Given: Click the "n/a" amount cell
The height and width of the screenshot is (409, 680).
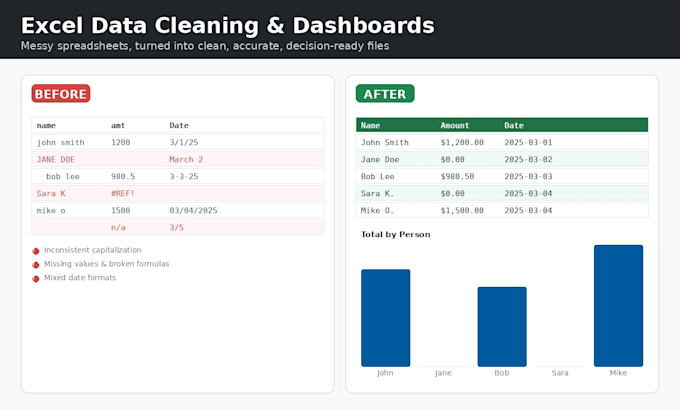Looking at the screenshot, I should [x=118, y=227].
